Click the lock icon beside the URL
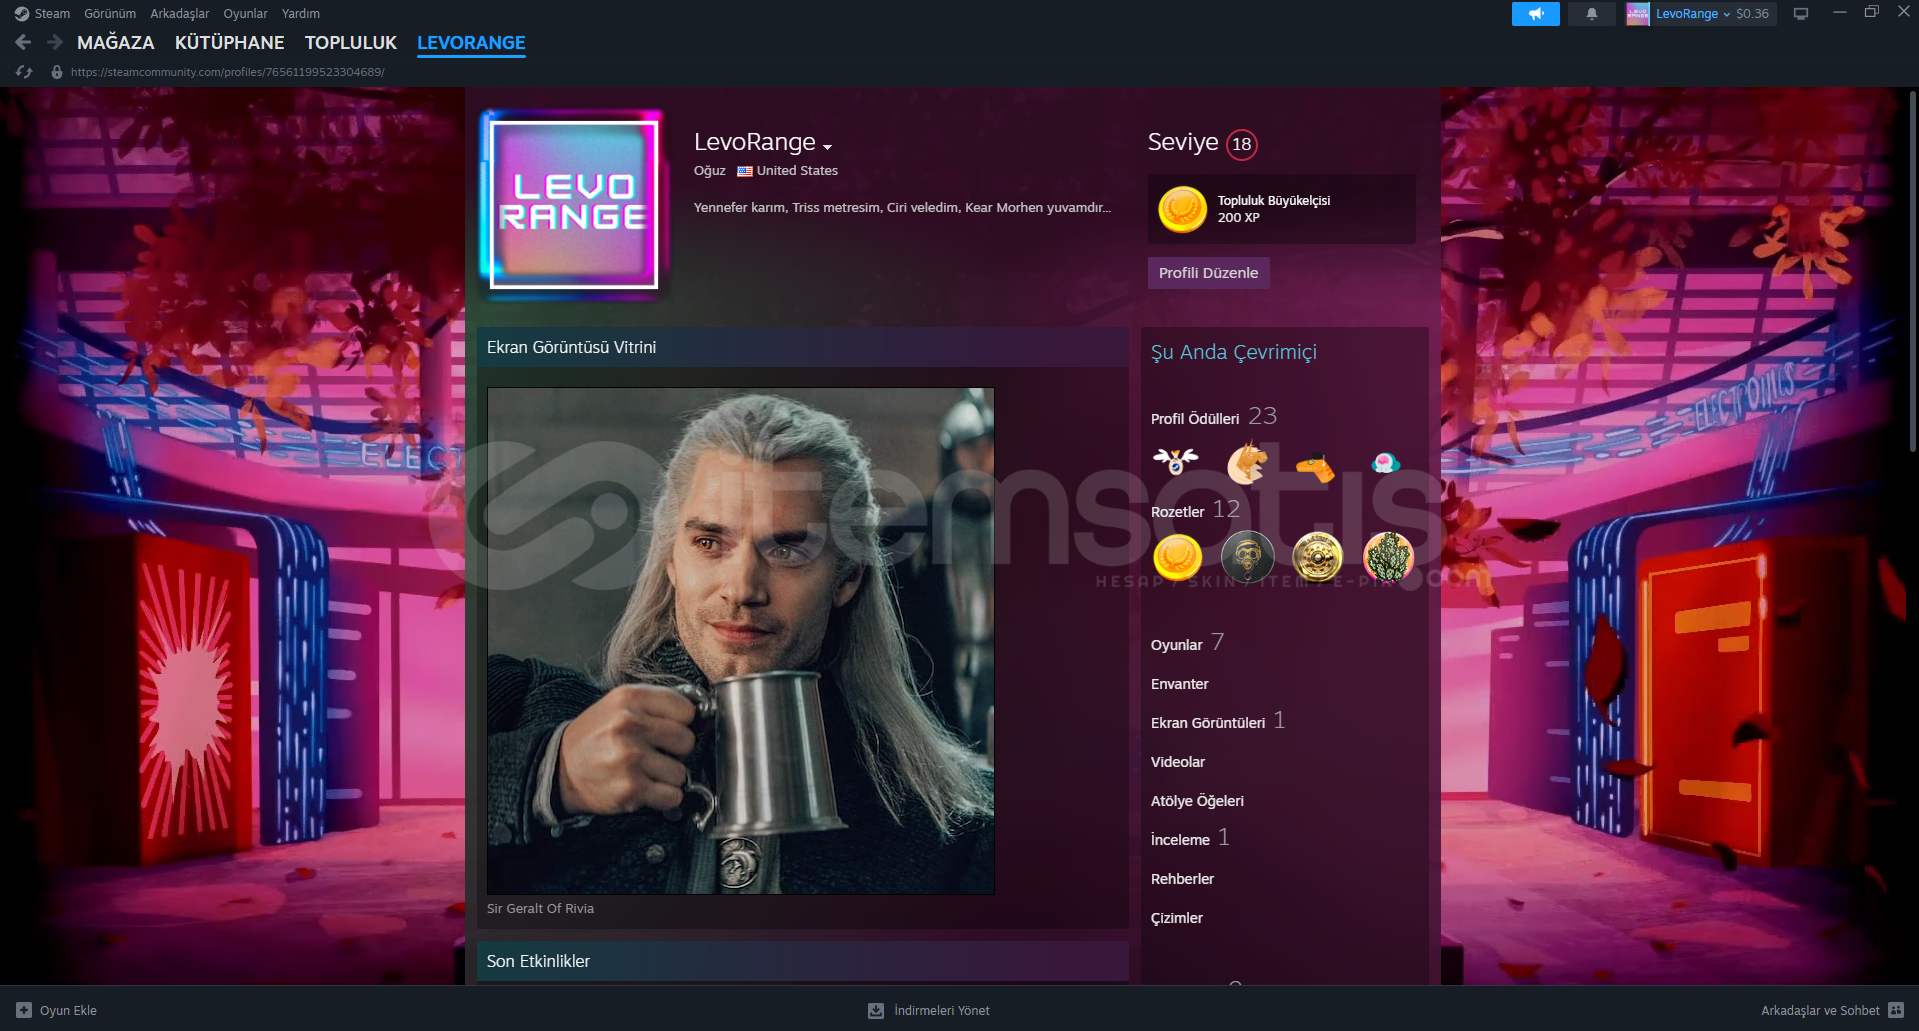This screenshot has height=1031, width=1919. (x=57, y=72)
